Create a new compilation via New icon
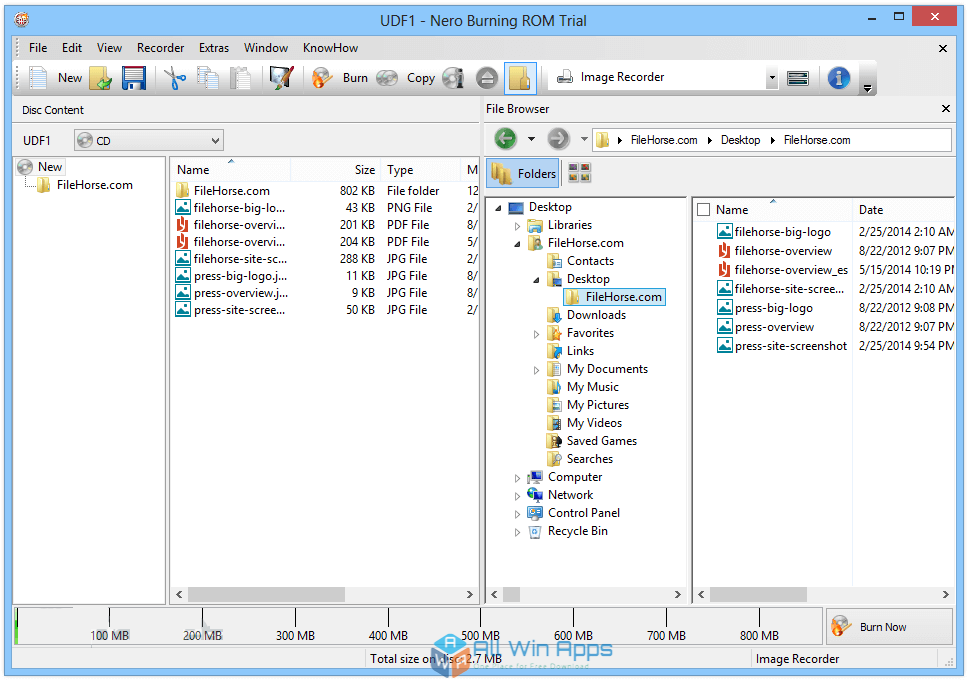 pos(38,78)
